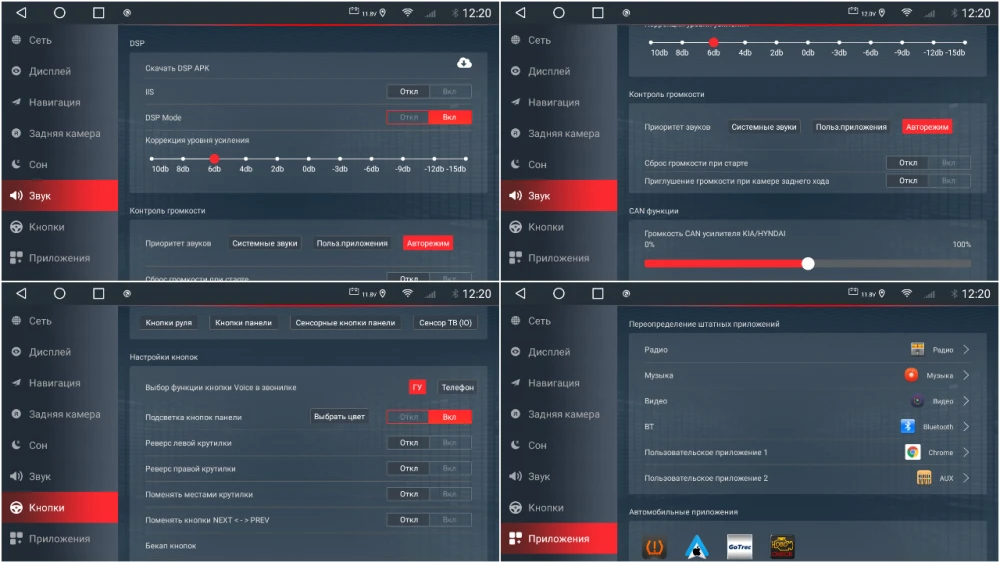This screenshot has width=1000, height=562.
Task: Click Громкость CAN усилителя slider handle
Action: click(x=808, y=263)
